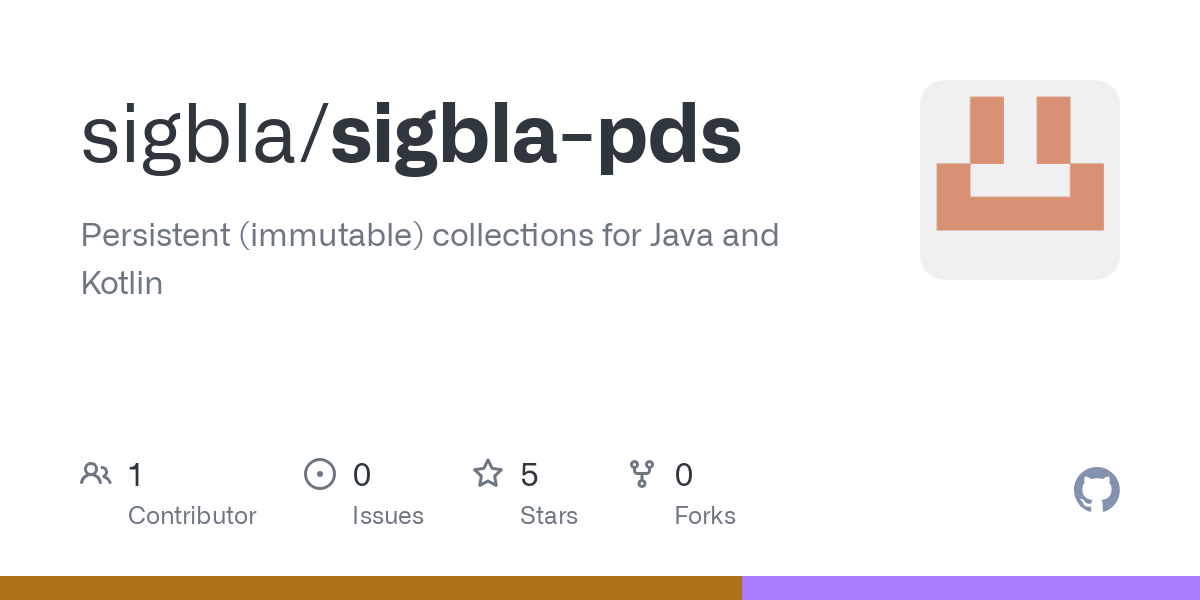1200x600 pixels.
Task: Open the sigbla pixel-face avatar
Action: (x=1019, y=180)
